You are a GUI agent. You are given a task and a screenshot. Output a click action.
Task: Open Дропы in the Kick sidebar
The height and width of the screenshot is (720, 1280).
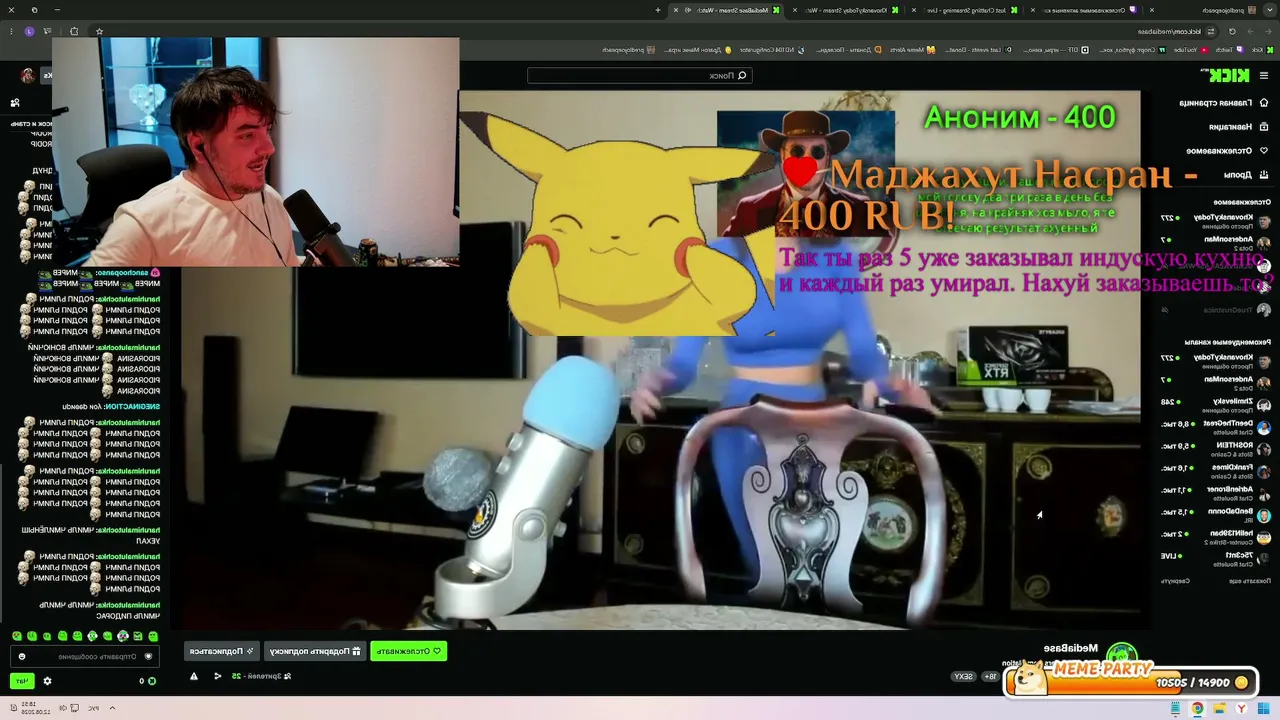pyautogui.click(x=1246, y=174)
